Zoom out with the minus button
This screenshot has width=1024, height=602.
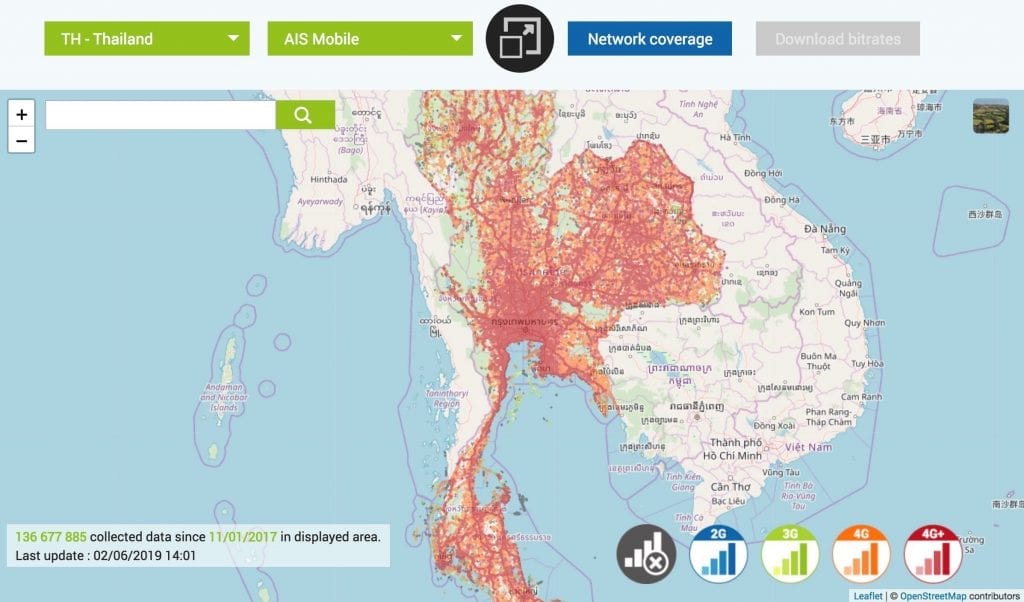point(22,140)
